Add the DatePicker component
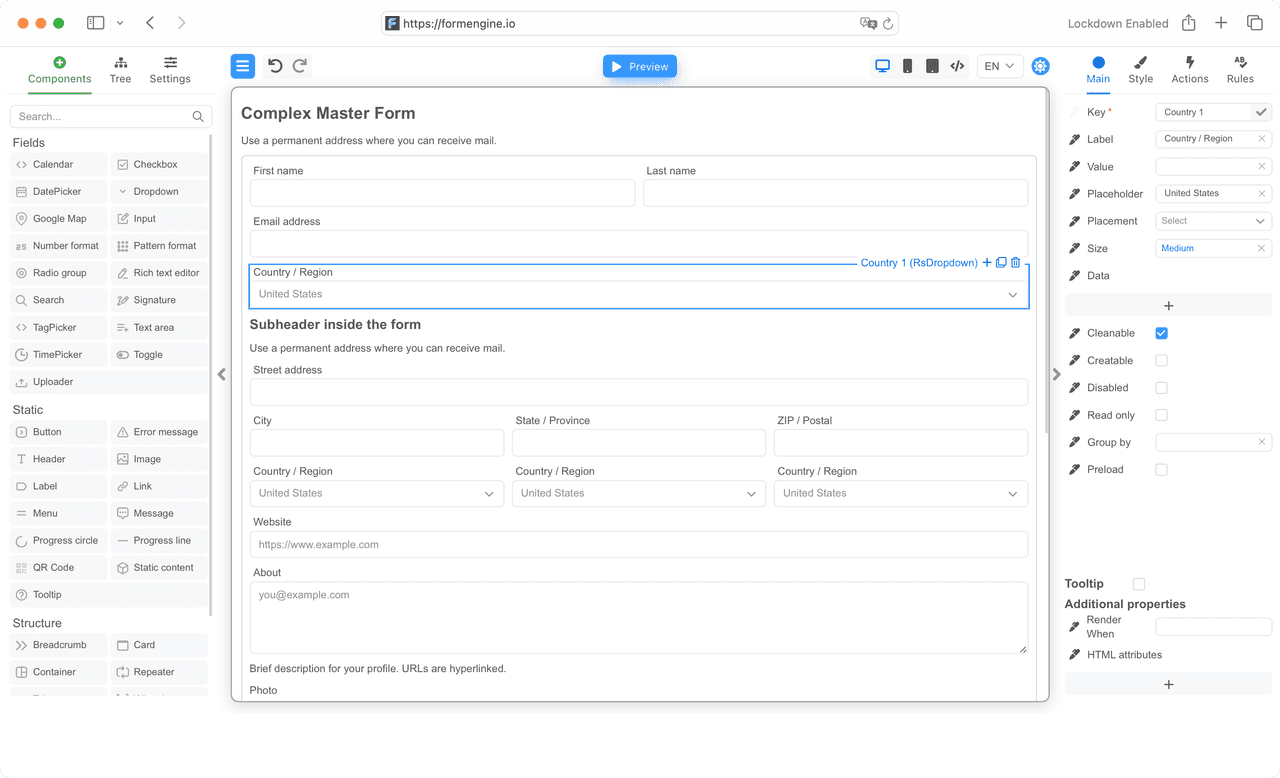Viewport: 1280px width, 778px height. [x=58, y=191]
